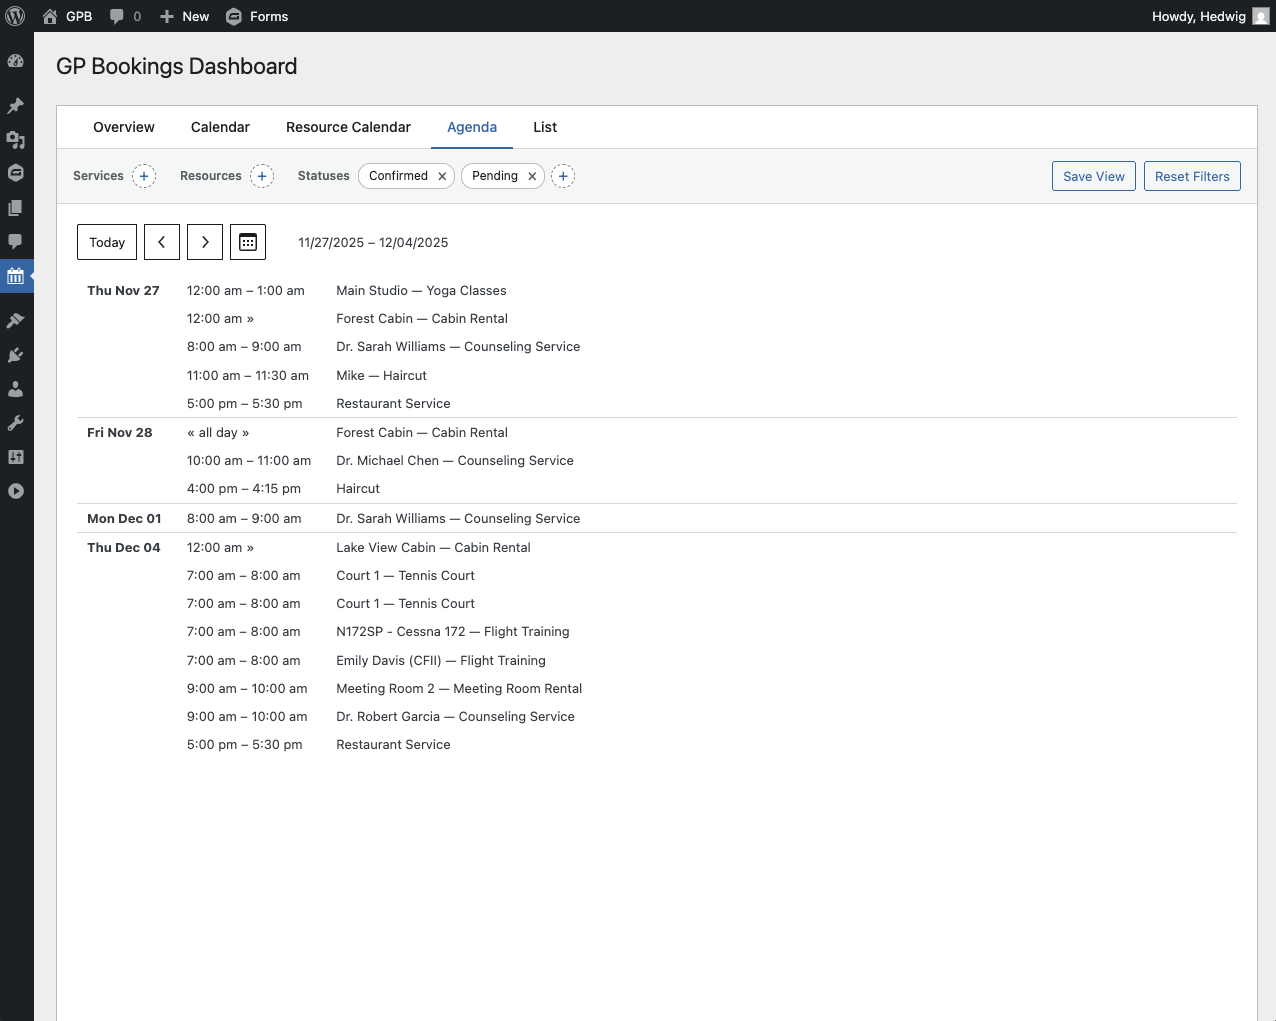Screen dimensions: 1276x1021
Task: Add a Services filter
Action: tap(144, 176)
